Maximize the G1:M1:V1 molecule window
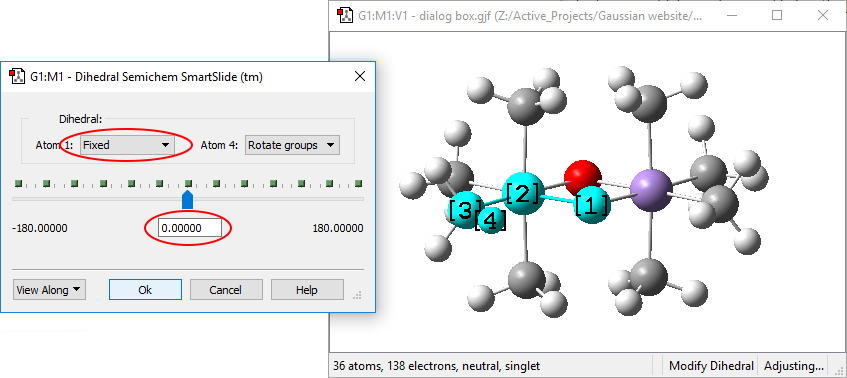The width and height of the screenshot is (847, 378). tap(777, 16)
